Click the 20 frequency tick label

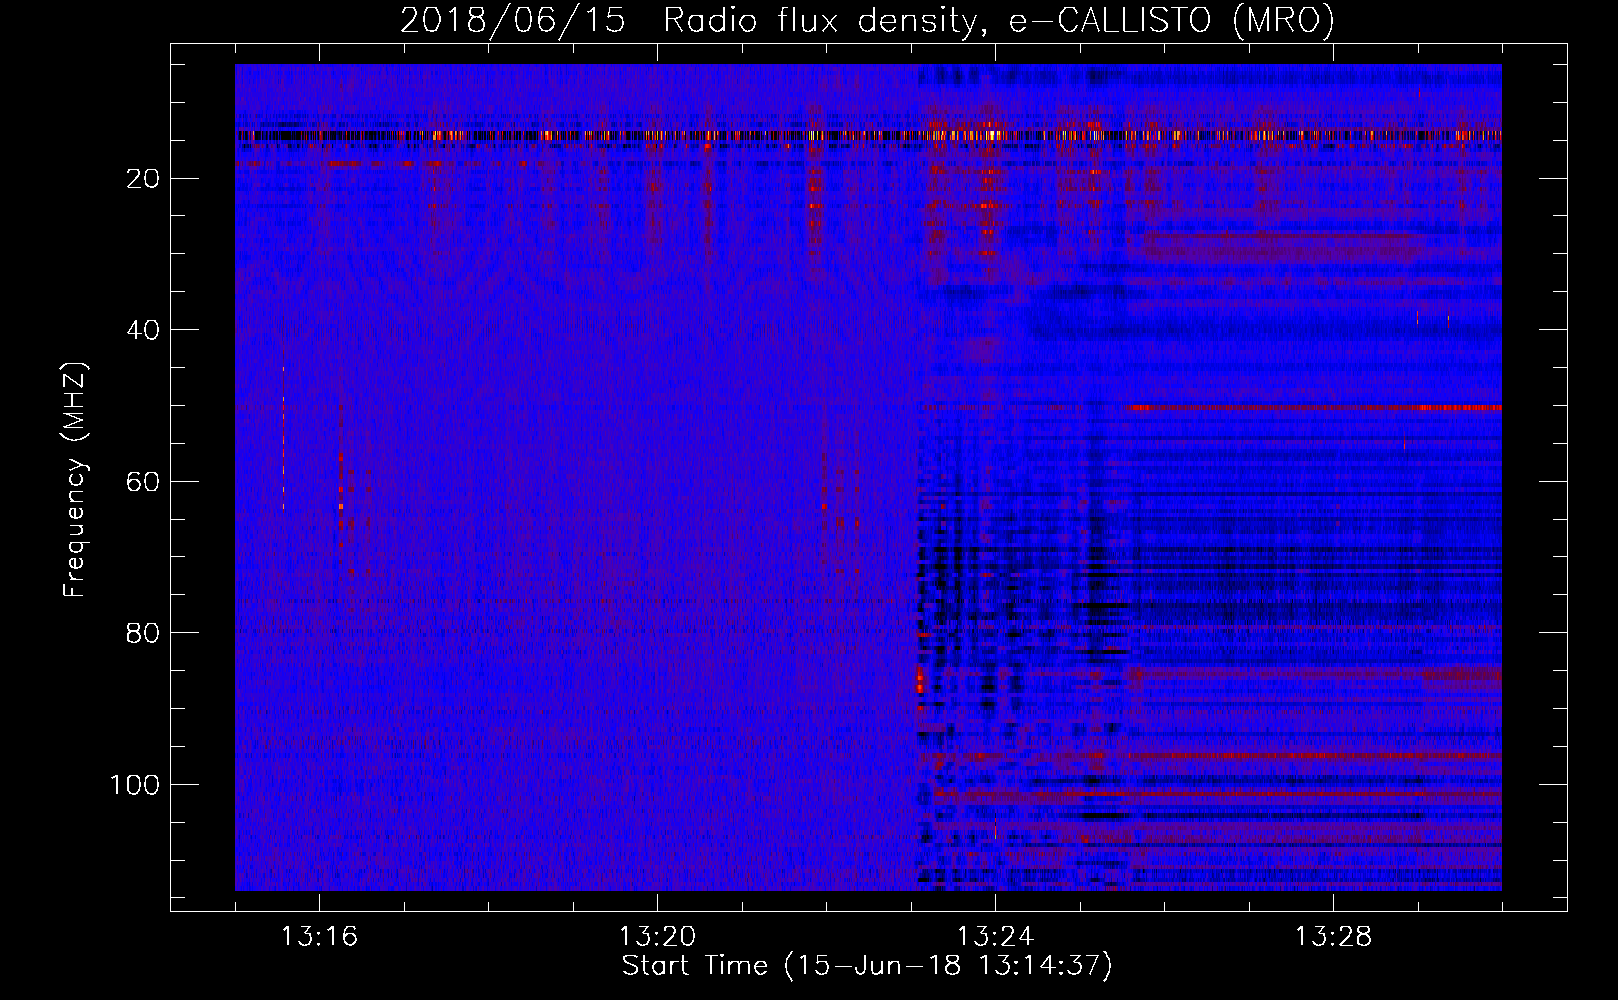tap(144, 179)
